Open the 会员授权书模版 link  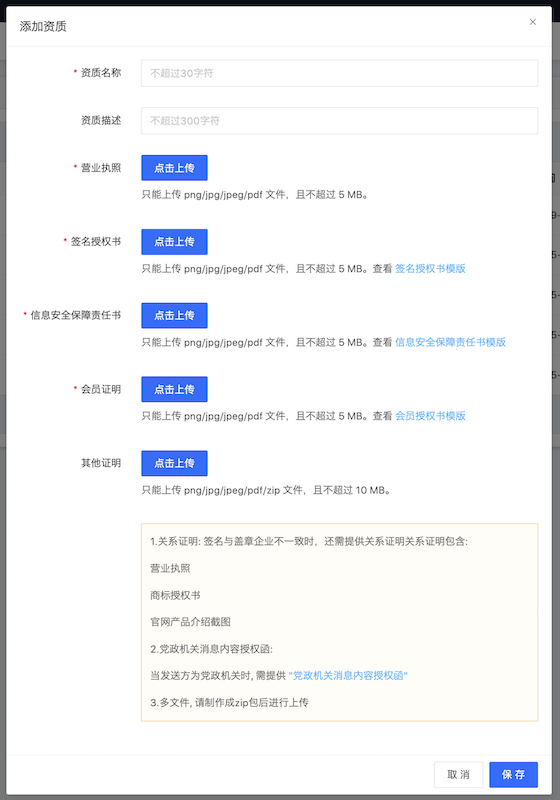tap(430, 416)
